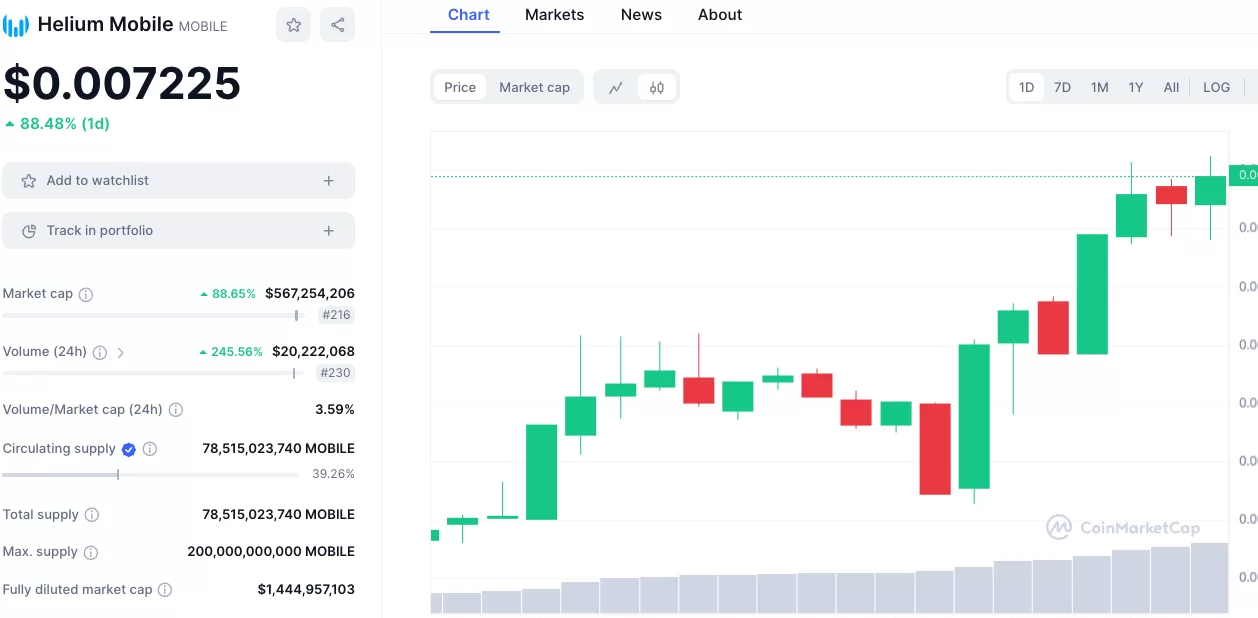Click the plus icon on Add to watchlist
1258x618 pixels.
[x=329, y=181]
